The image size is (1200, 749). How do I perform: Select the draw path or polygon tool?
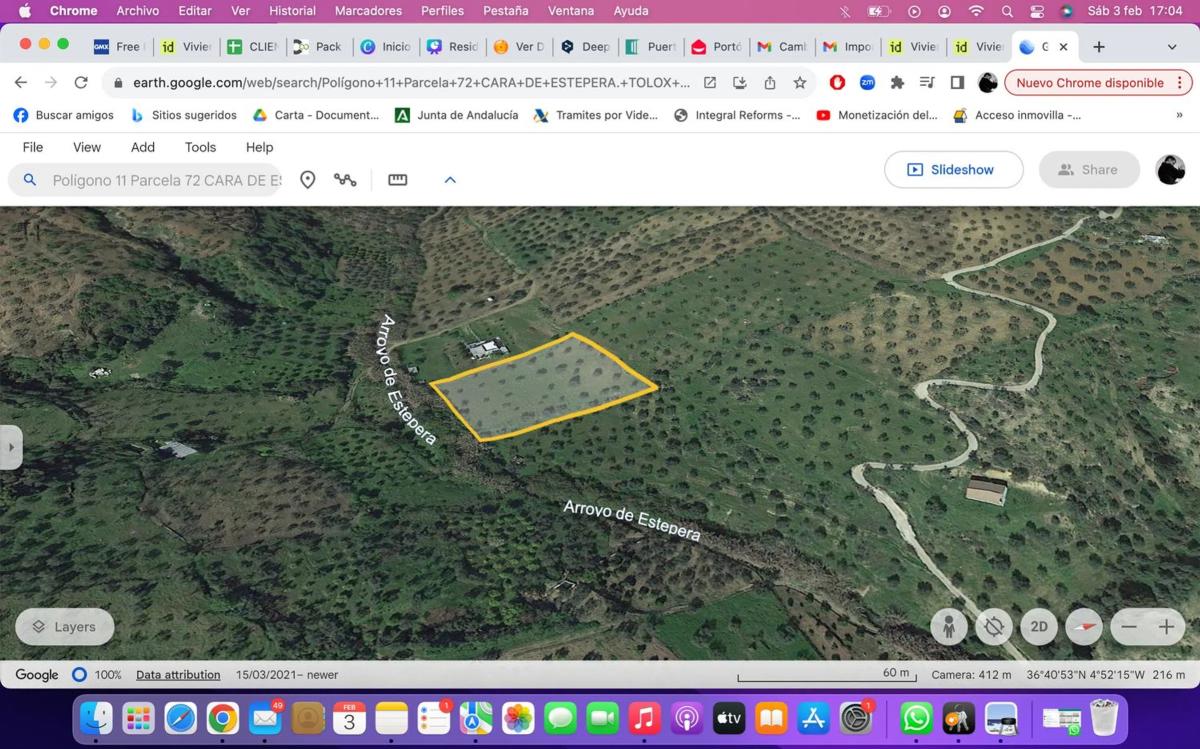click(345, 180)
